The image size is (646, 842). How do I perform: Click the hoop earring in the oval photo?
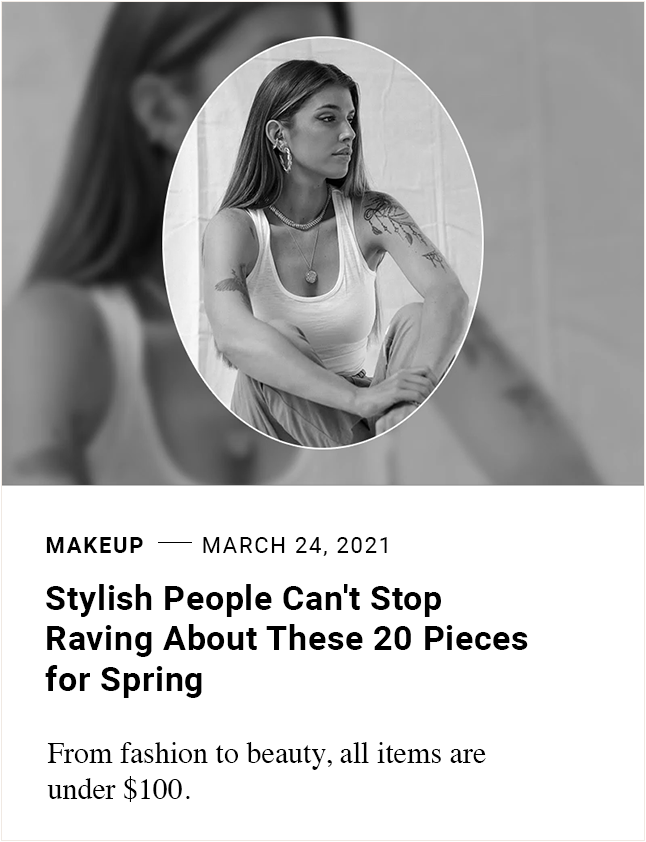pyautogui.click(x=285, y=157)
